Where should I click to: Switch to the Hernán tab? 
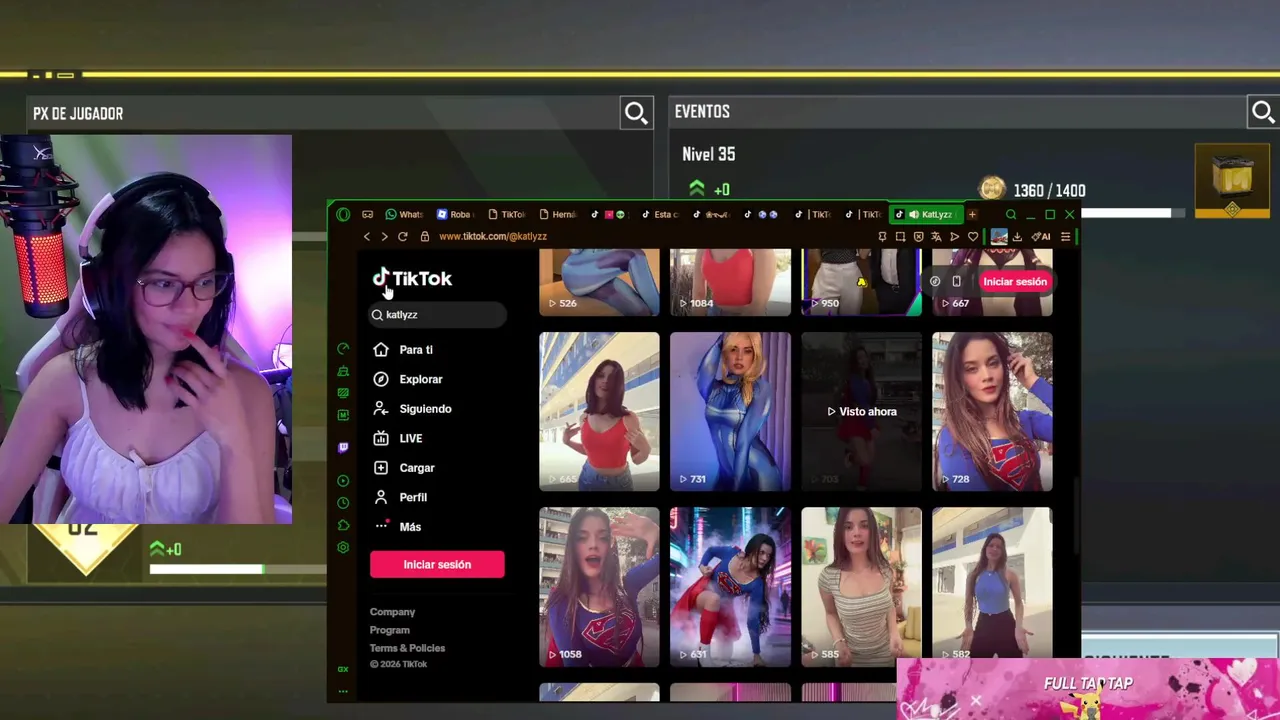coord(558,214)
